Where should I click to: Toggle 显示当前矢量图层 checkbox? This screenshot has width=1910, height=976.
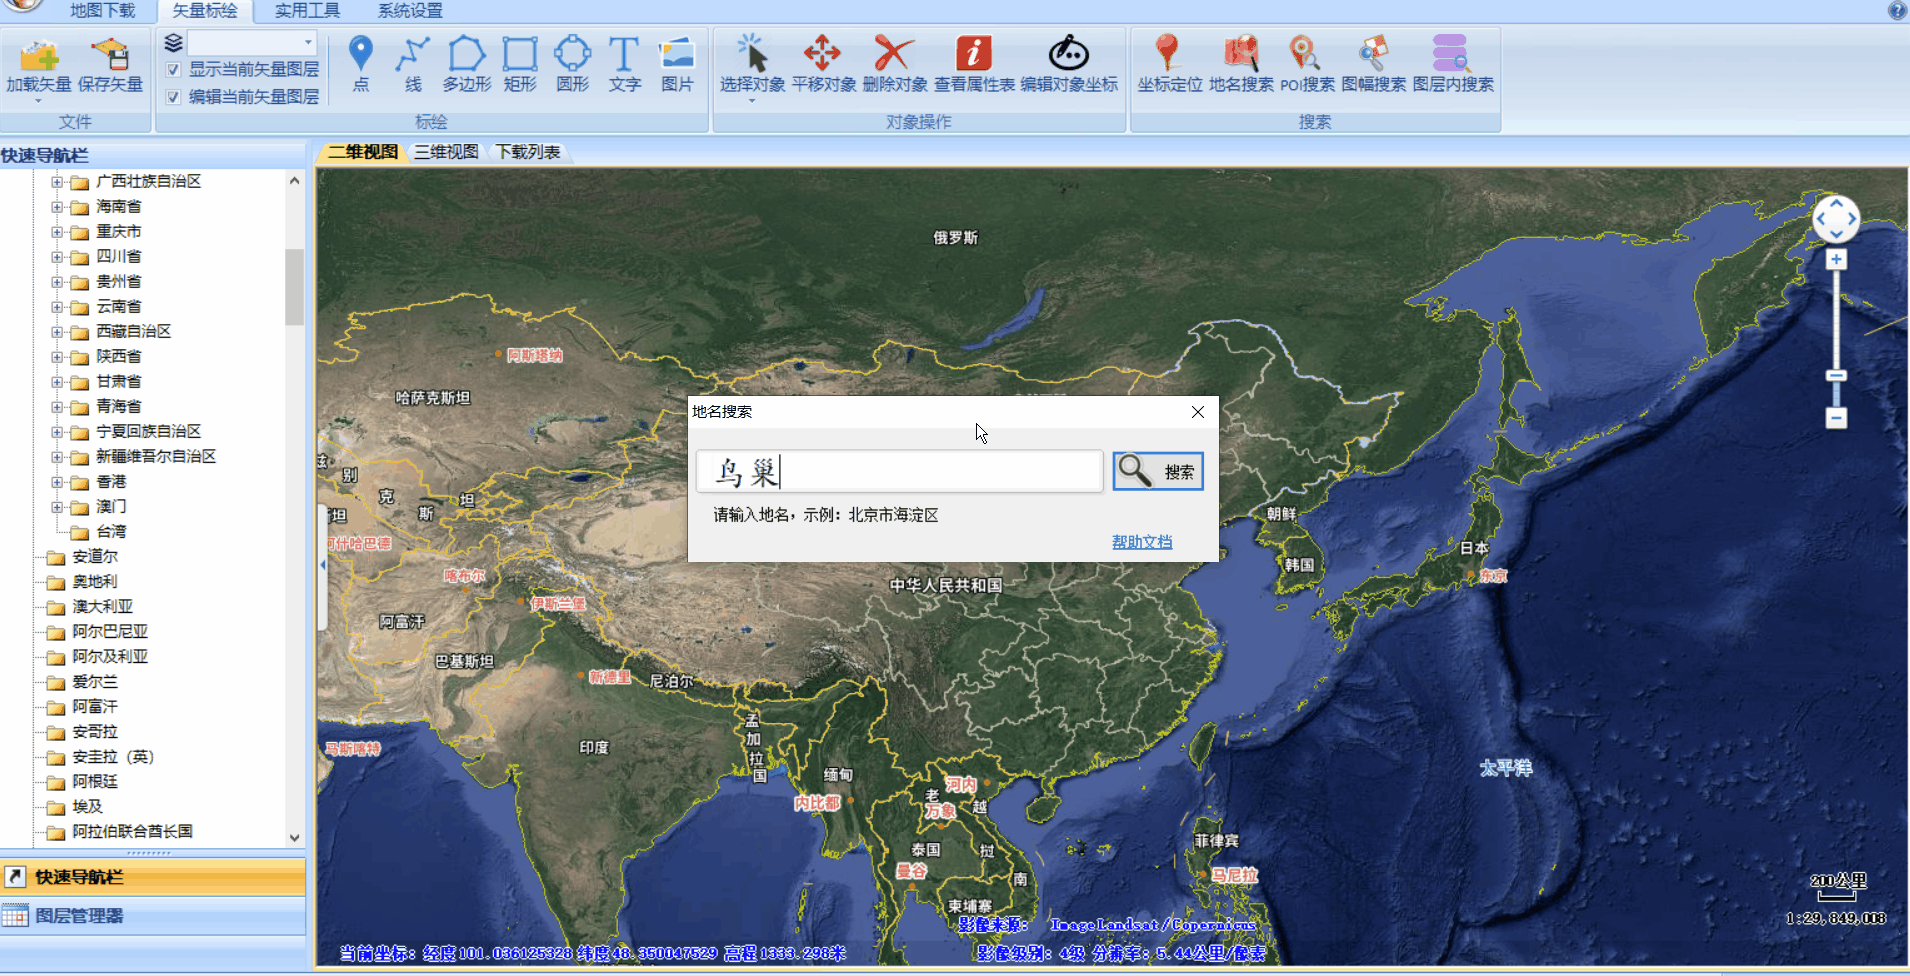click(173, 70)
